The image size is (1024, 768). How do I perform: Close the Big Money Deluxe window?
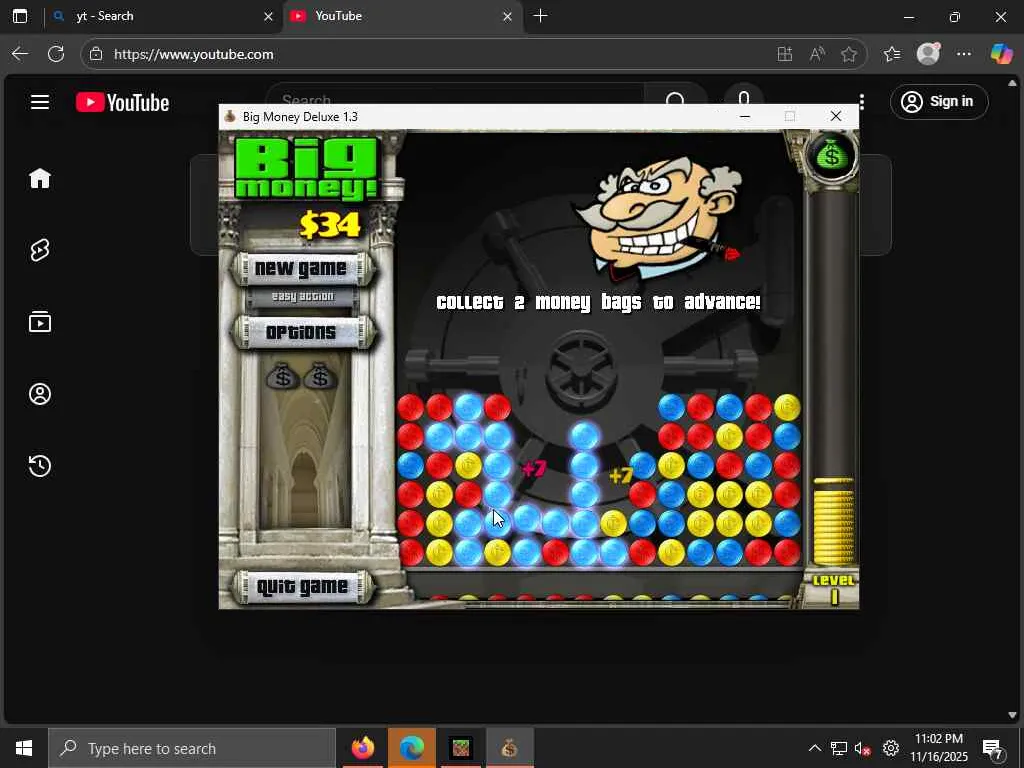[x=835, y=116]
